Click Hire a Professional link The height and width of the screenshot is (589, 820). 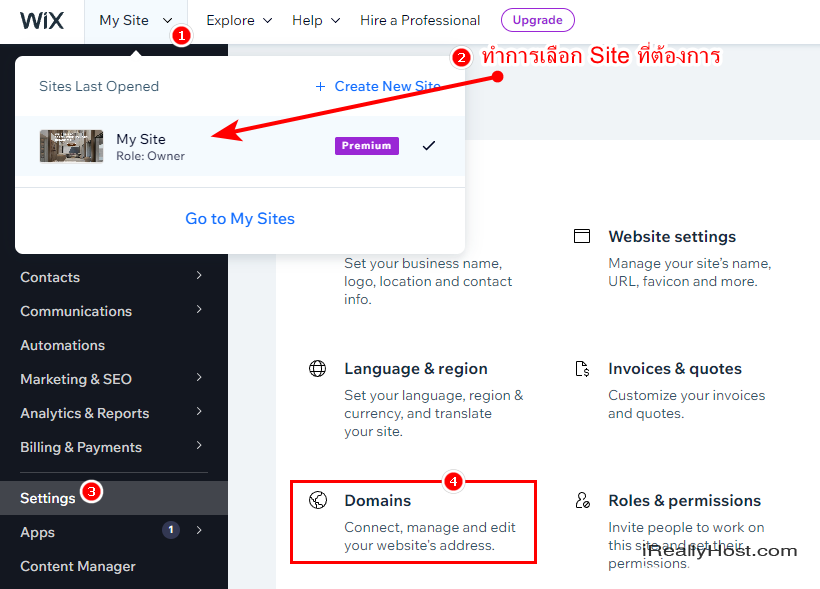tap(420, 20)
